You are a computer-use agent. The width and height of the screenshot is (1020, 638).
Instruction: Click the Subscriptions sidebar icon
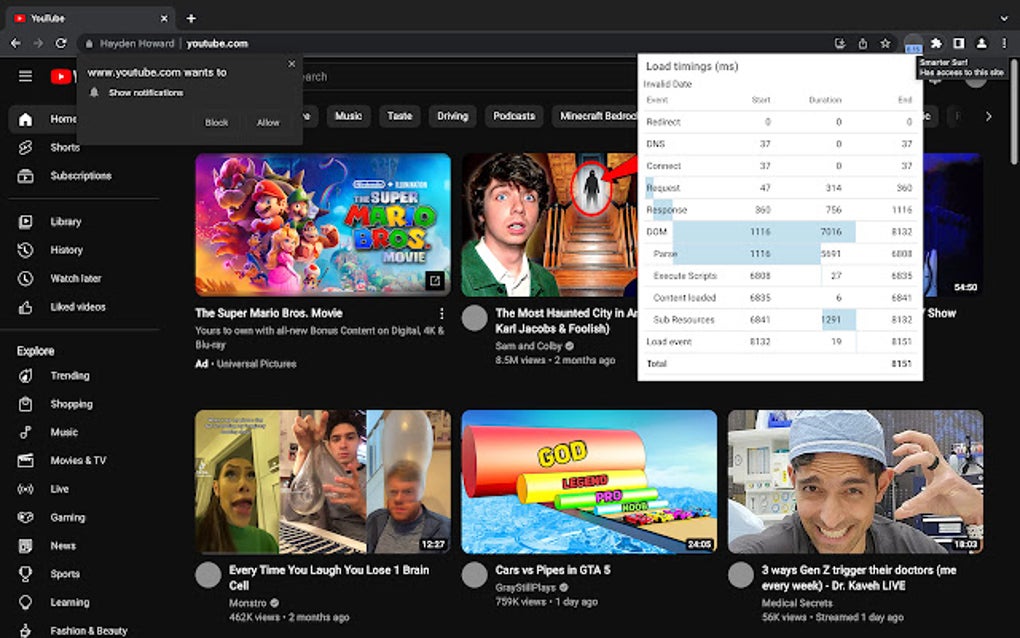pyautogui.click(x=24, y=176)
